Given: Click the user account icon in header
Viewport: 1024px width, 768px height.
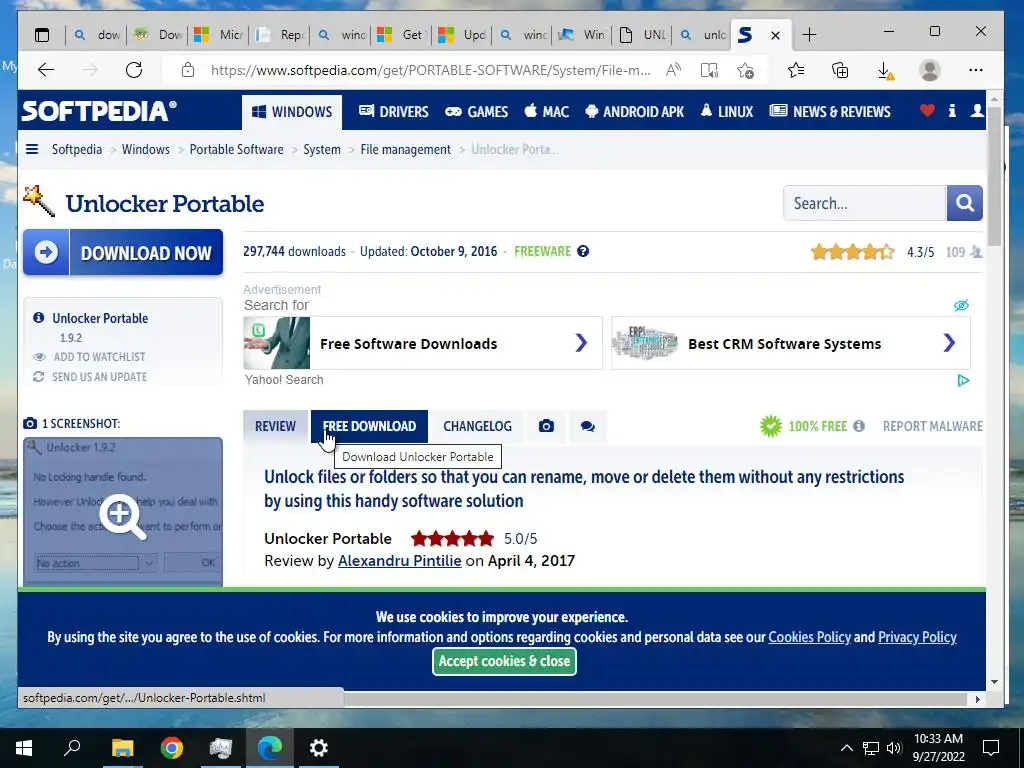Looking at the screenshot, I should tap(977, 111).
